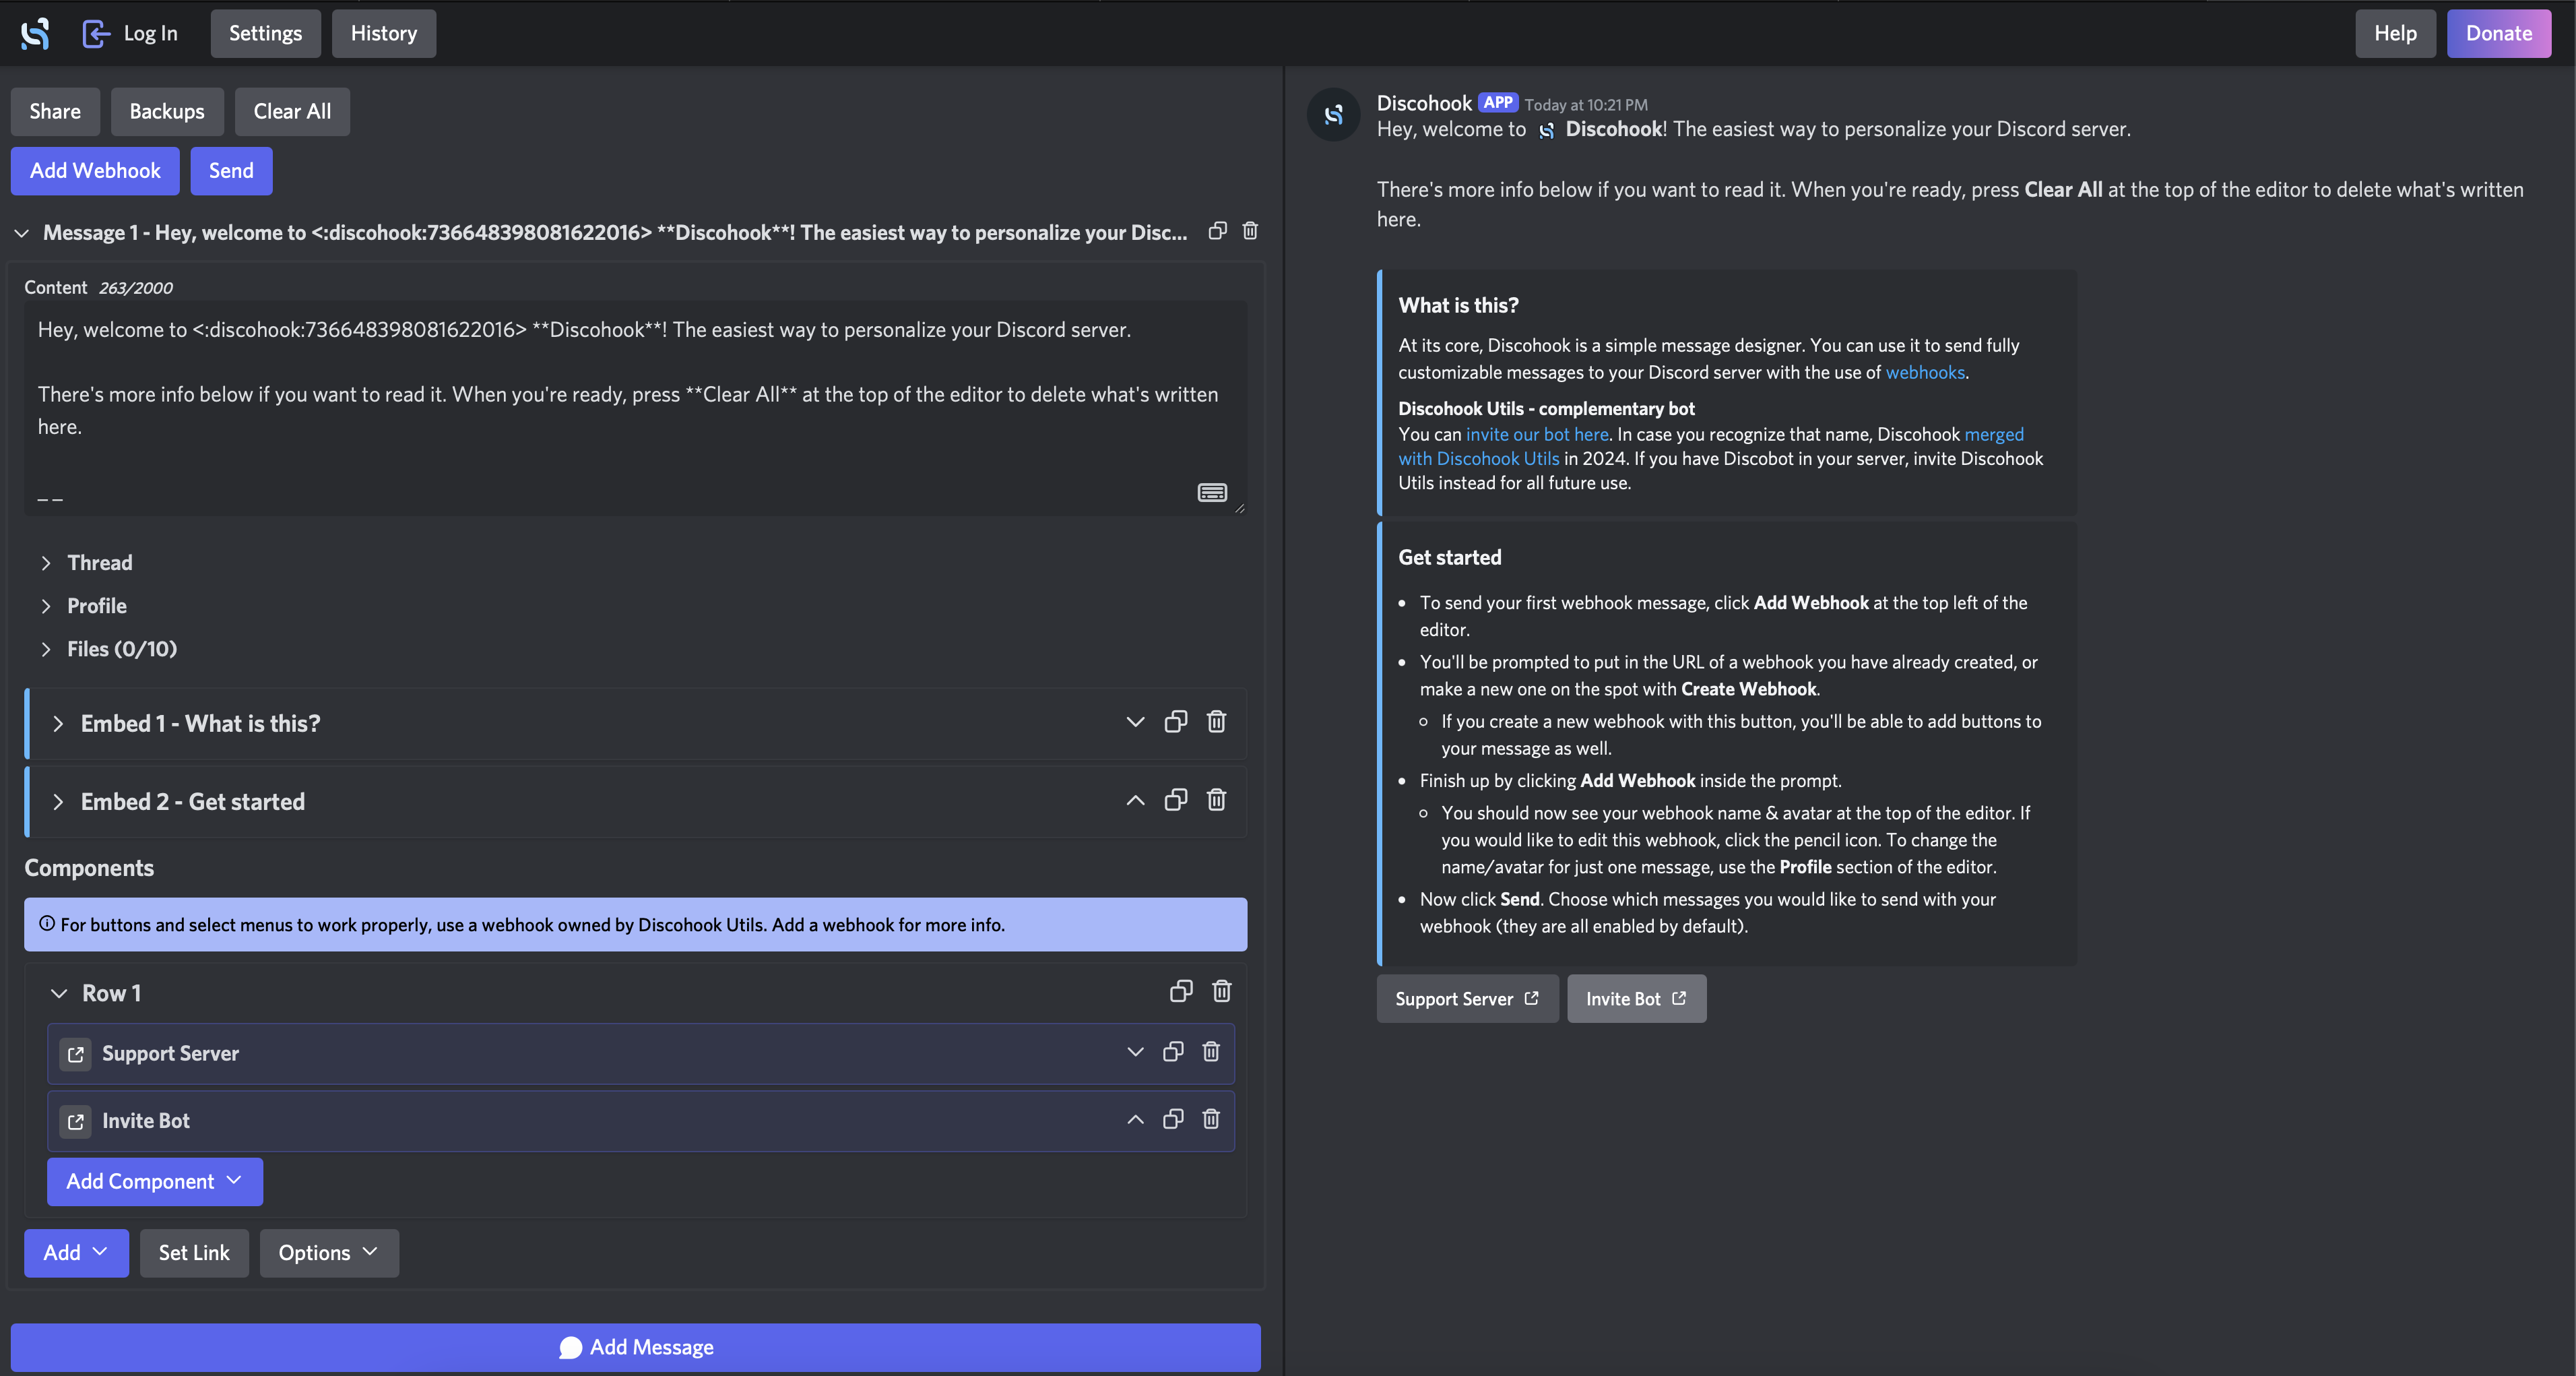Viewport: 2576px width, 1376px height.
Task: Delete Message 1 with trash icon
Action: click(x=1250, y=231)
